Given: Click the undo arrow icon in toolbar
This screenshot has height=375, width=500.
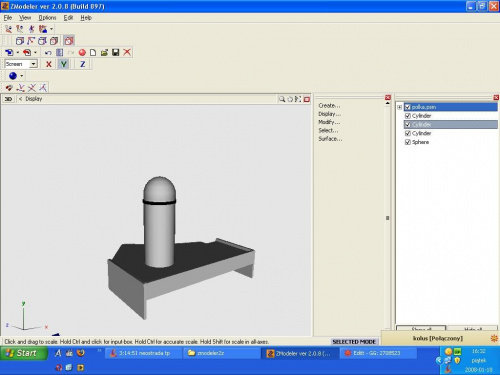Looking at the screenshot, I should pos(48,53).
